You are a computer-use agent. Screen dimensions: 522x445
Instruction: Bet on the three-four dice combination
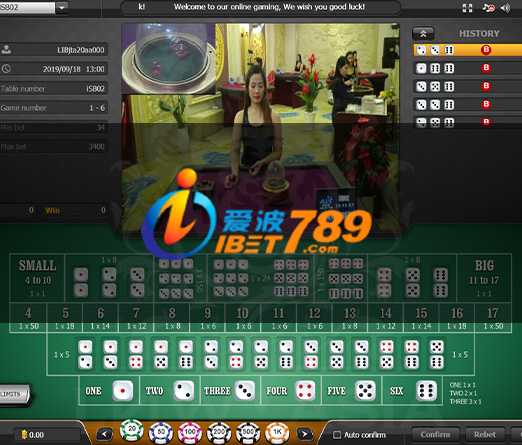(x=311, y=354)
